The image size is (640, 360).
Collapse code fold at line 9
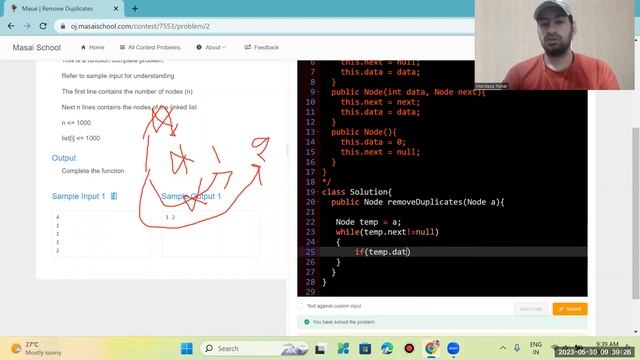(318, 92)
